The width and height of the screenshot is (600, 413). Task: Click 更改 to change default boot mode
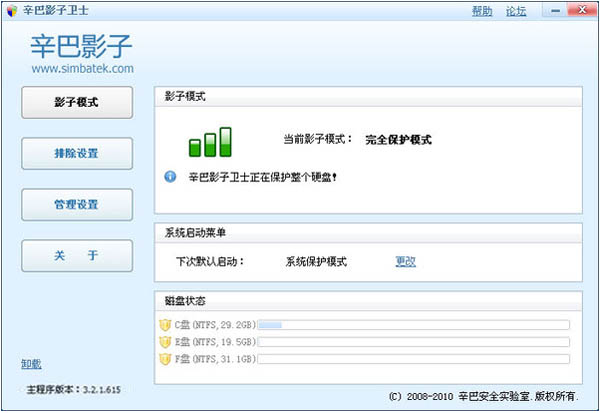click(405, 261)
